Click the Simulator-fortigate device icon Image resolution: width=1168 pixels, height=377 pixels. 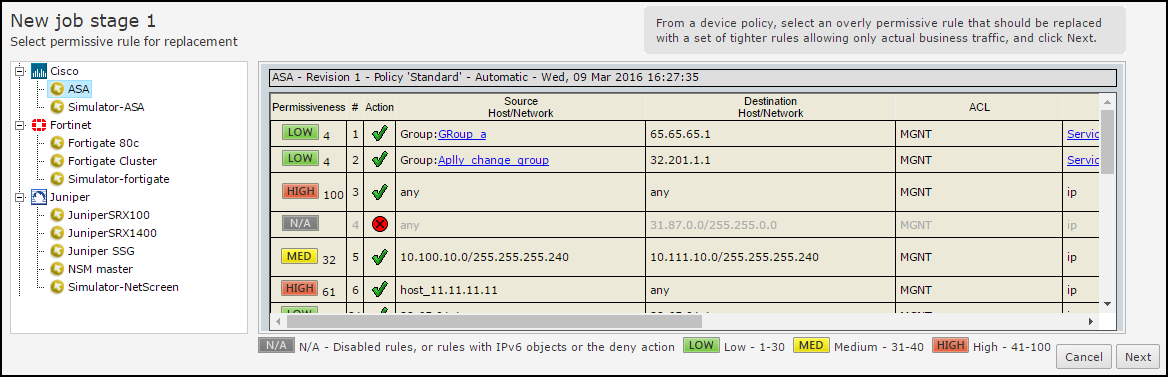57,179
